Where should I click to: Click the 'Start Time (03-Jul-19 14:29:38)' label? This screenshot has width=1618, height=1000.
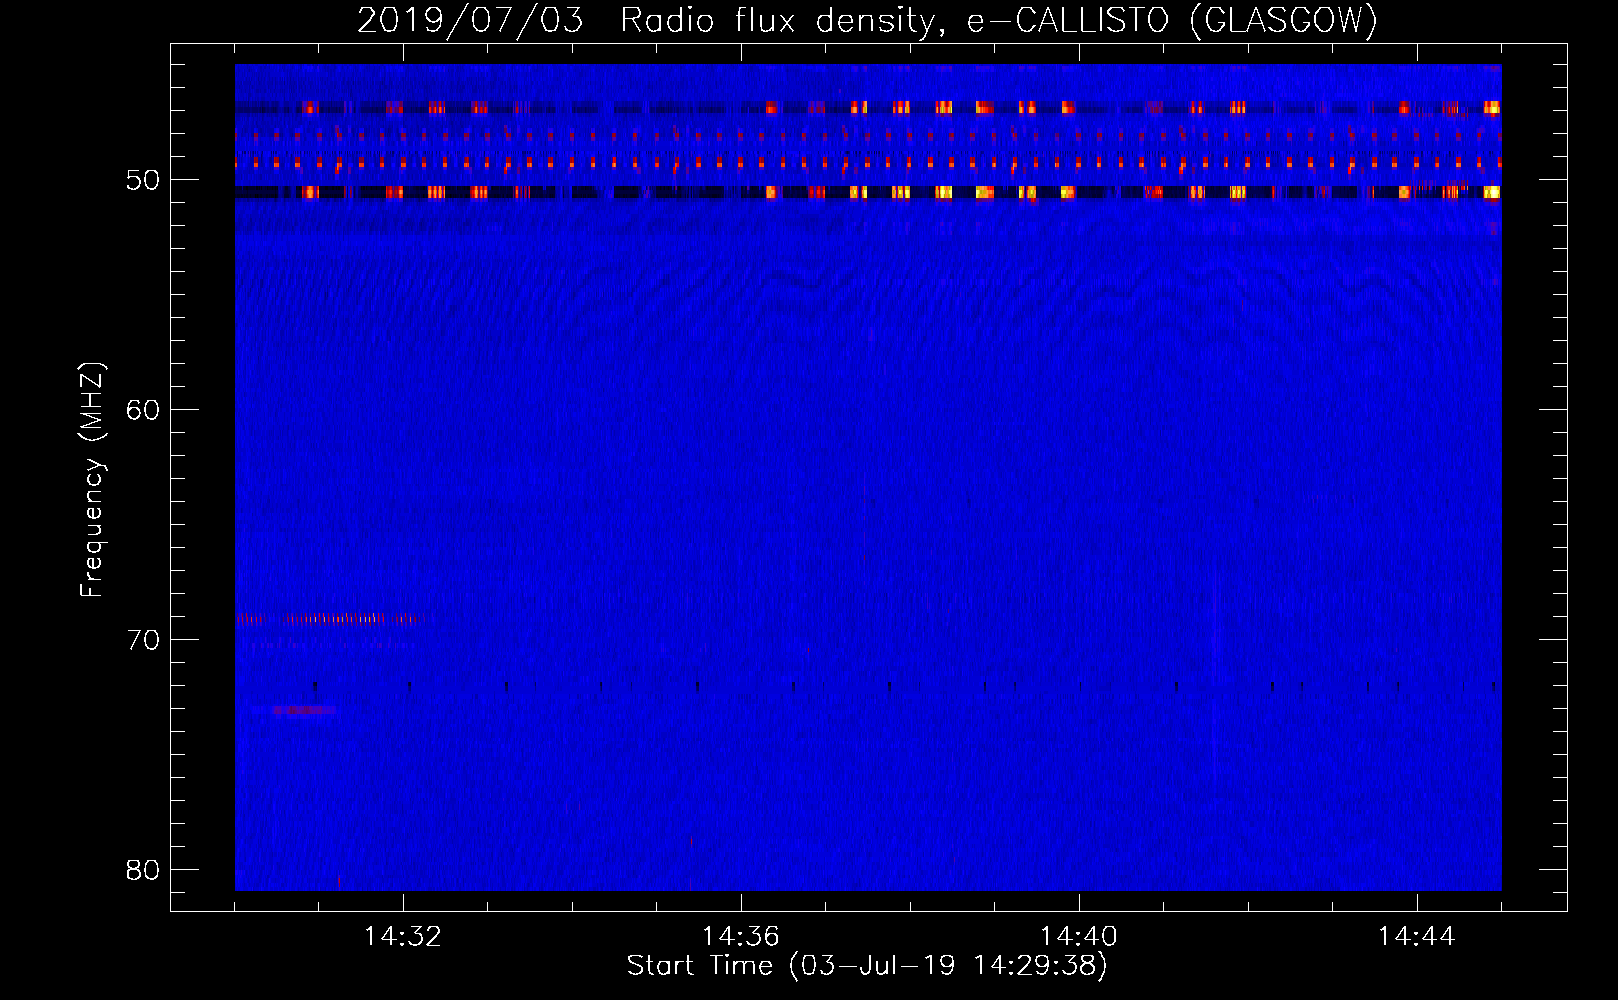867,966
